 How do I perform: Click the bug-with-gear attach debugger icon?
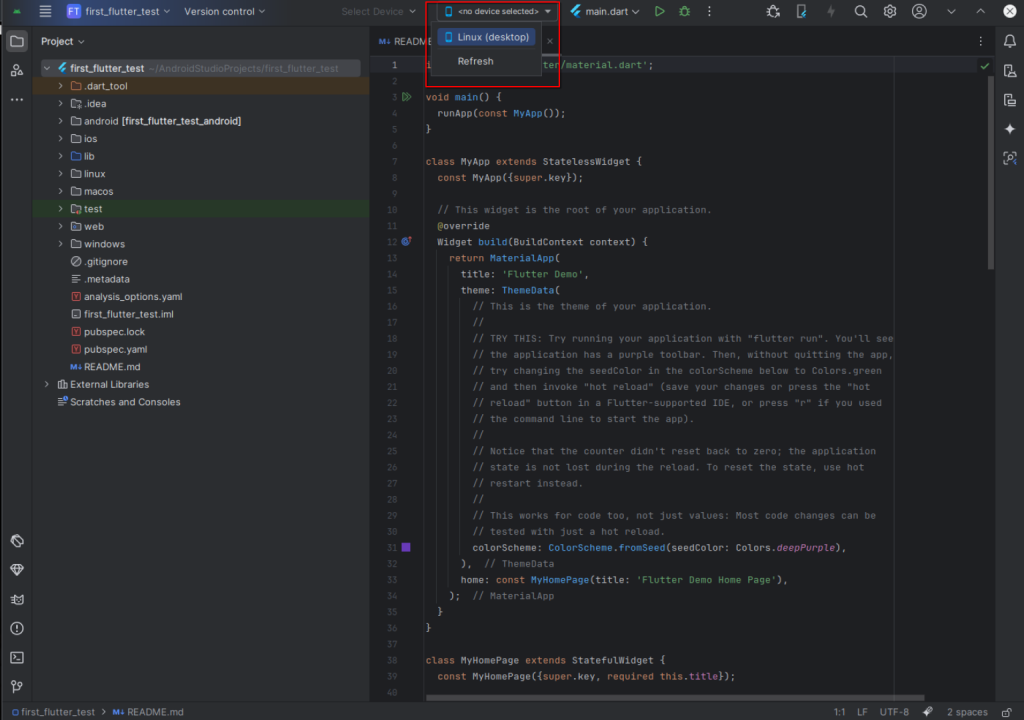pos(773,11)
